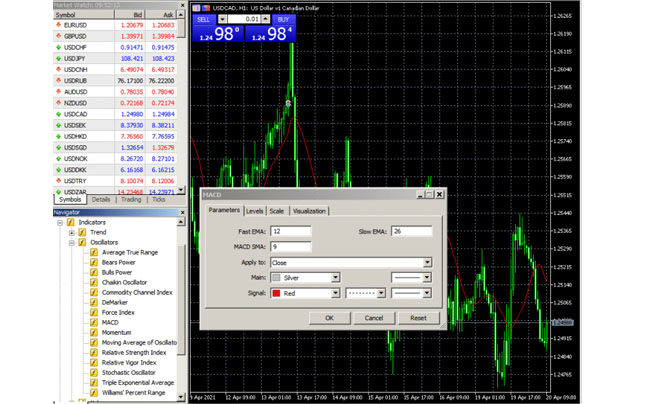660x404 pixels.
Task: Click the Force Index indicator icon
Action: (x=94, y=312)
